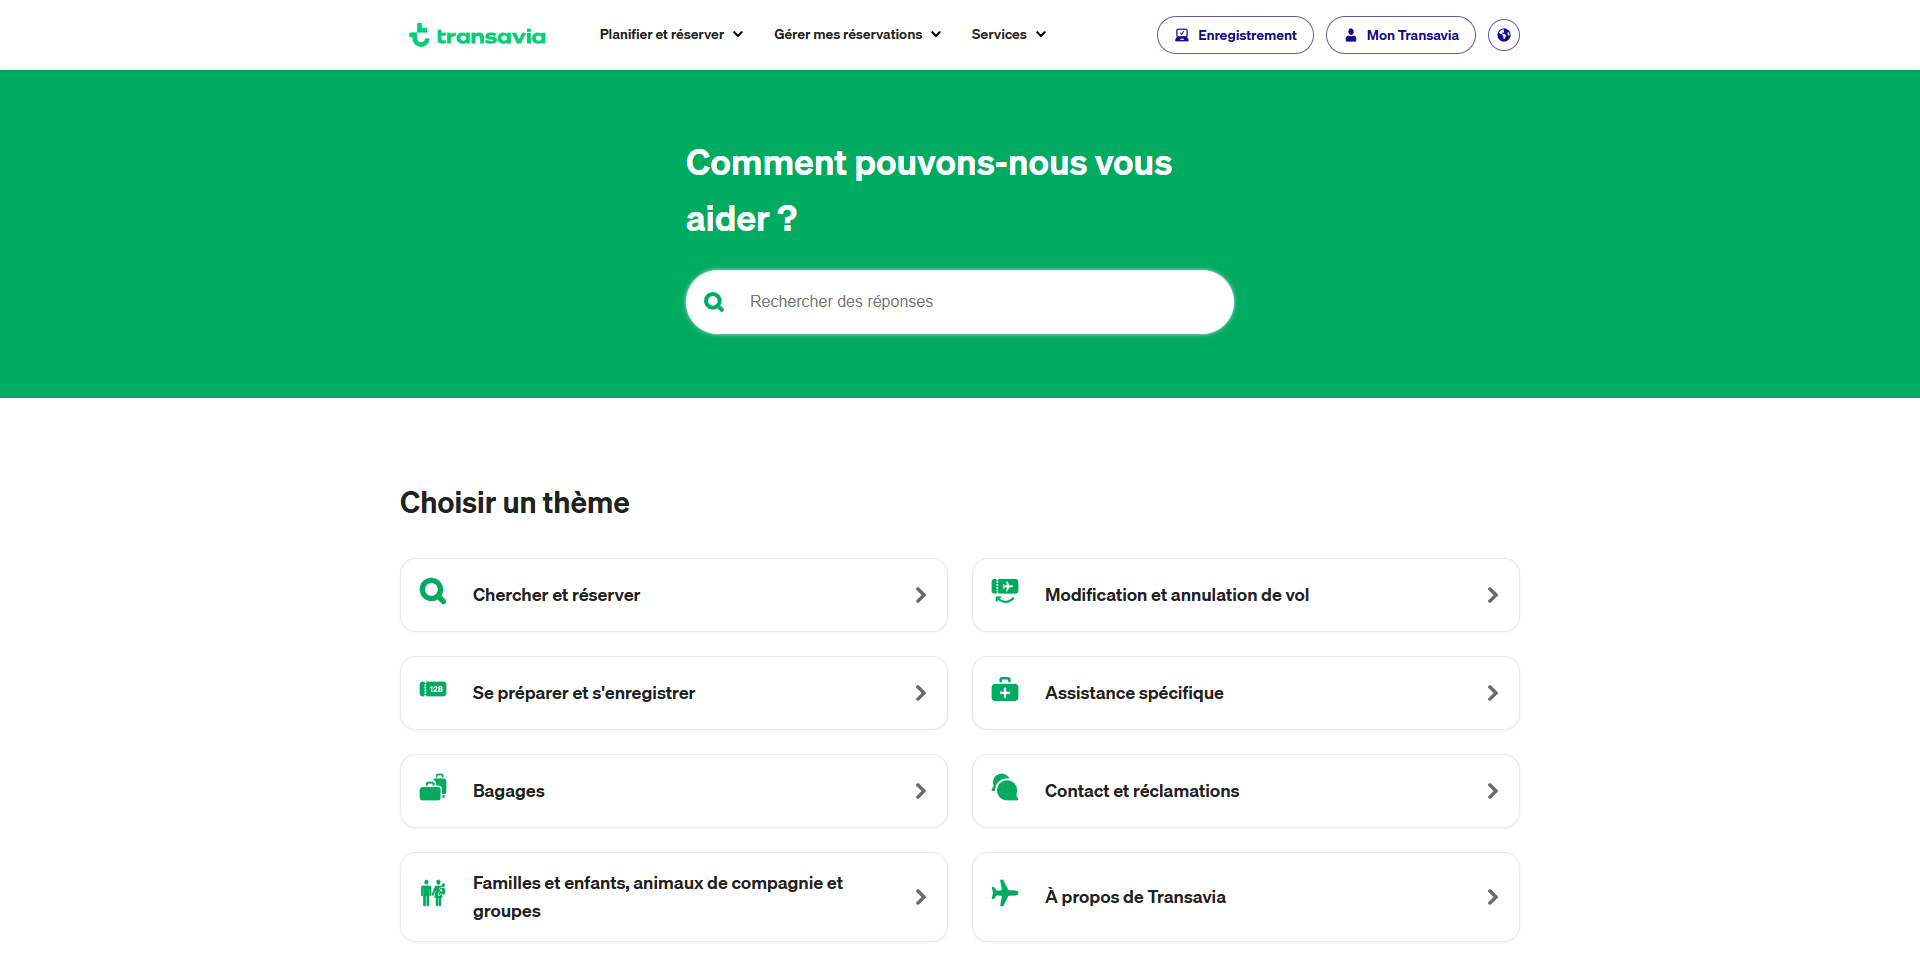Click the luggage icon beside Bagages

click(433, 787)
